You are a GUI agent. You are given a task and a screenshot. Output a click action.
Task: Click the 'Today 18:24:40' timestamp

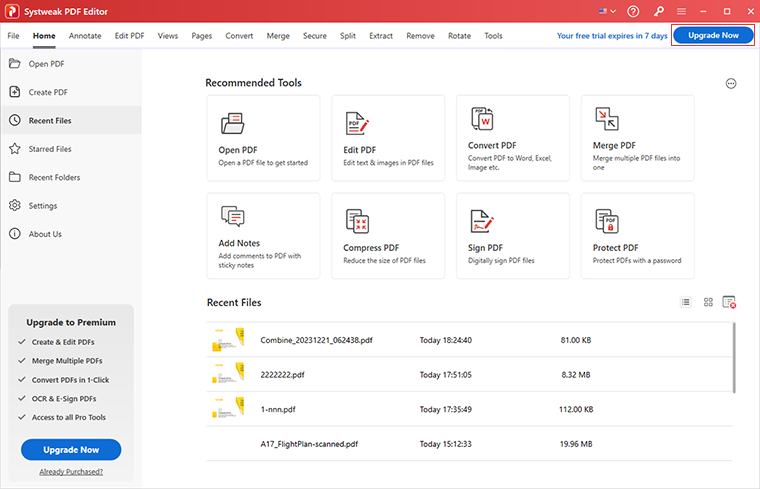(x=445, y=340)
